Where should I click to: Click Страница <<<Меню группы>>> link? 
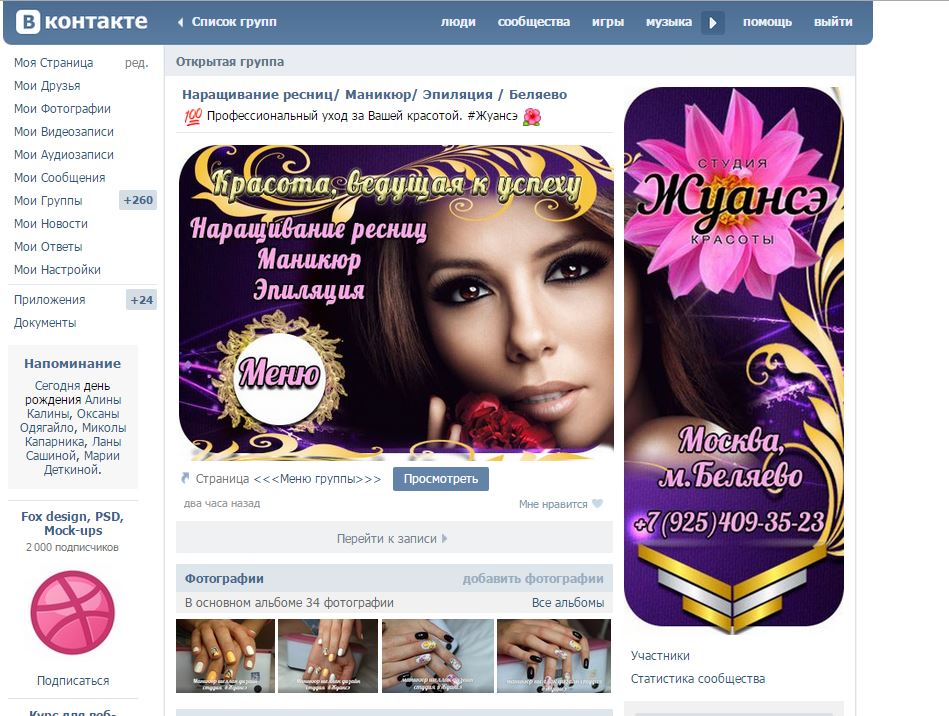click(288, 479)
